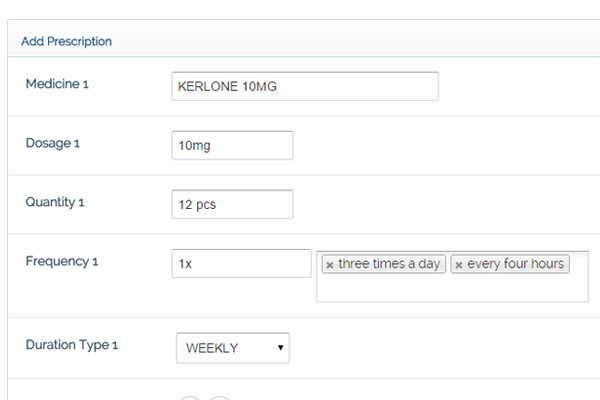Click the dropdown arrow on WEEKLY selector
The height and width of the screenshot is (400, 600).
(280, 348)
